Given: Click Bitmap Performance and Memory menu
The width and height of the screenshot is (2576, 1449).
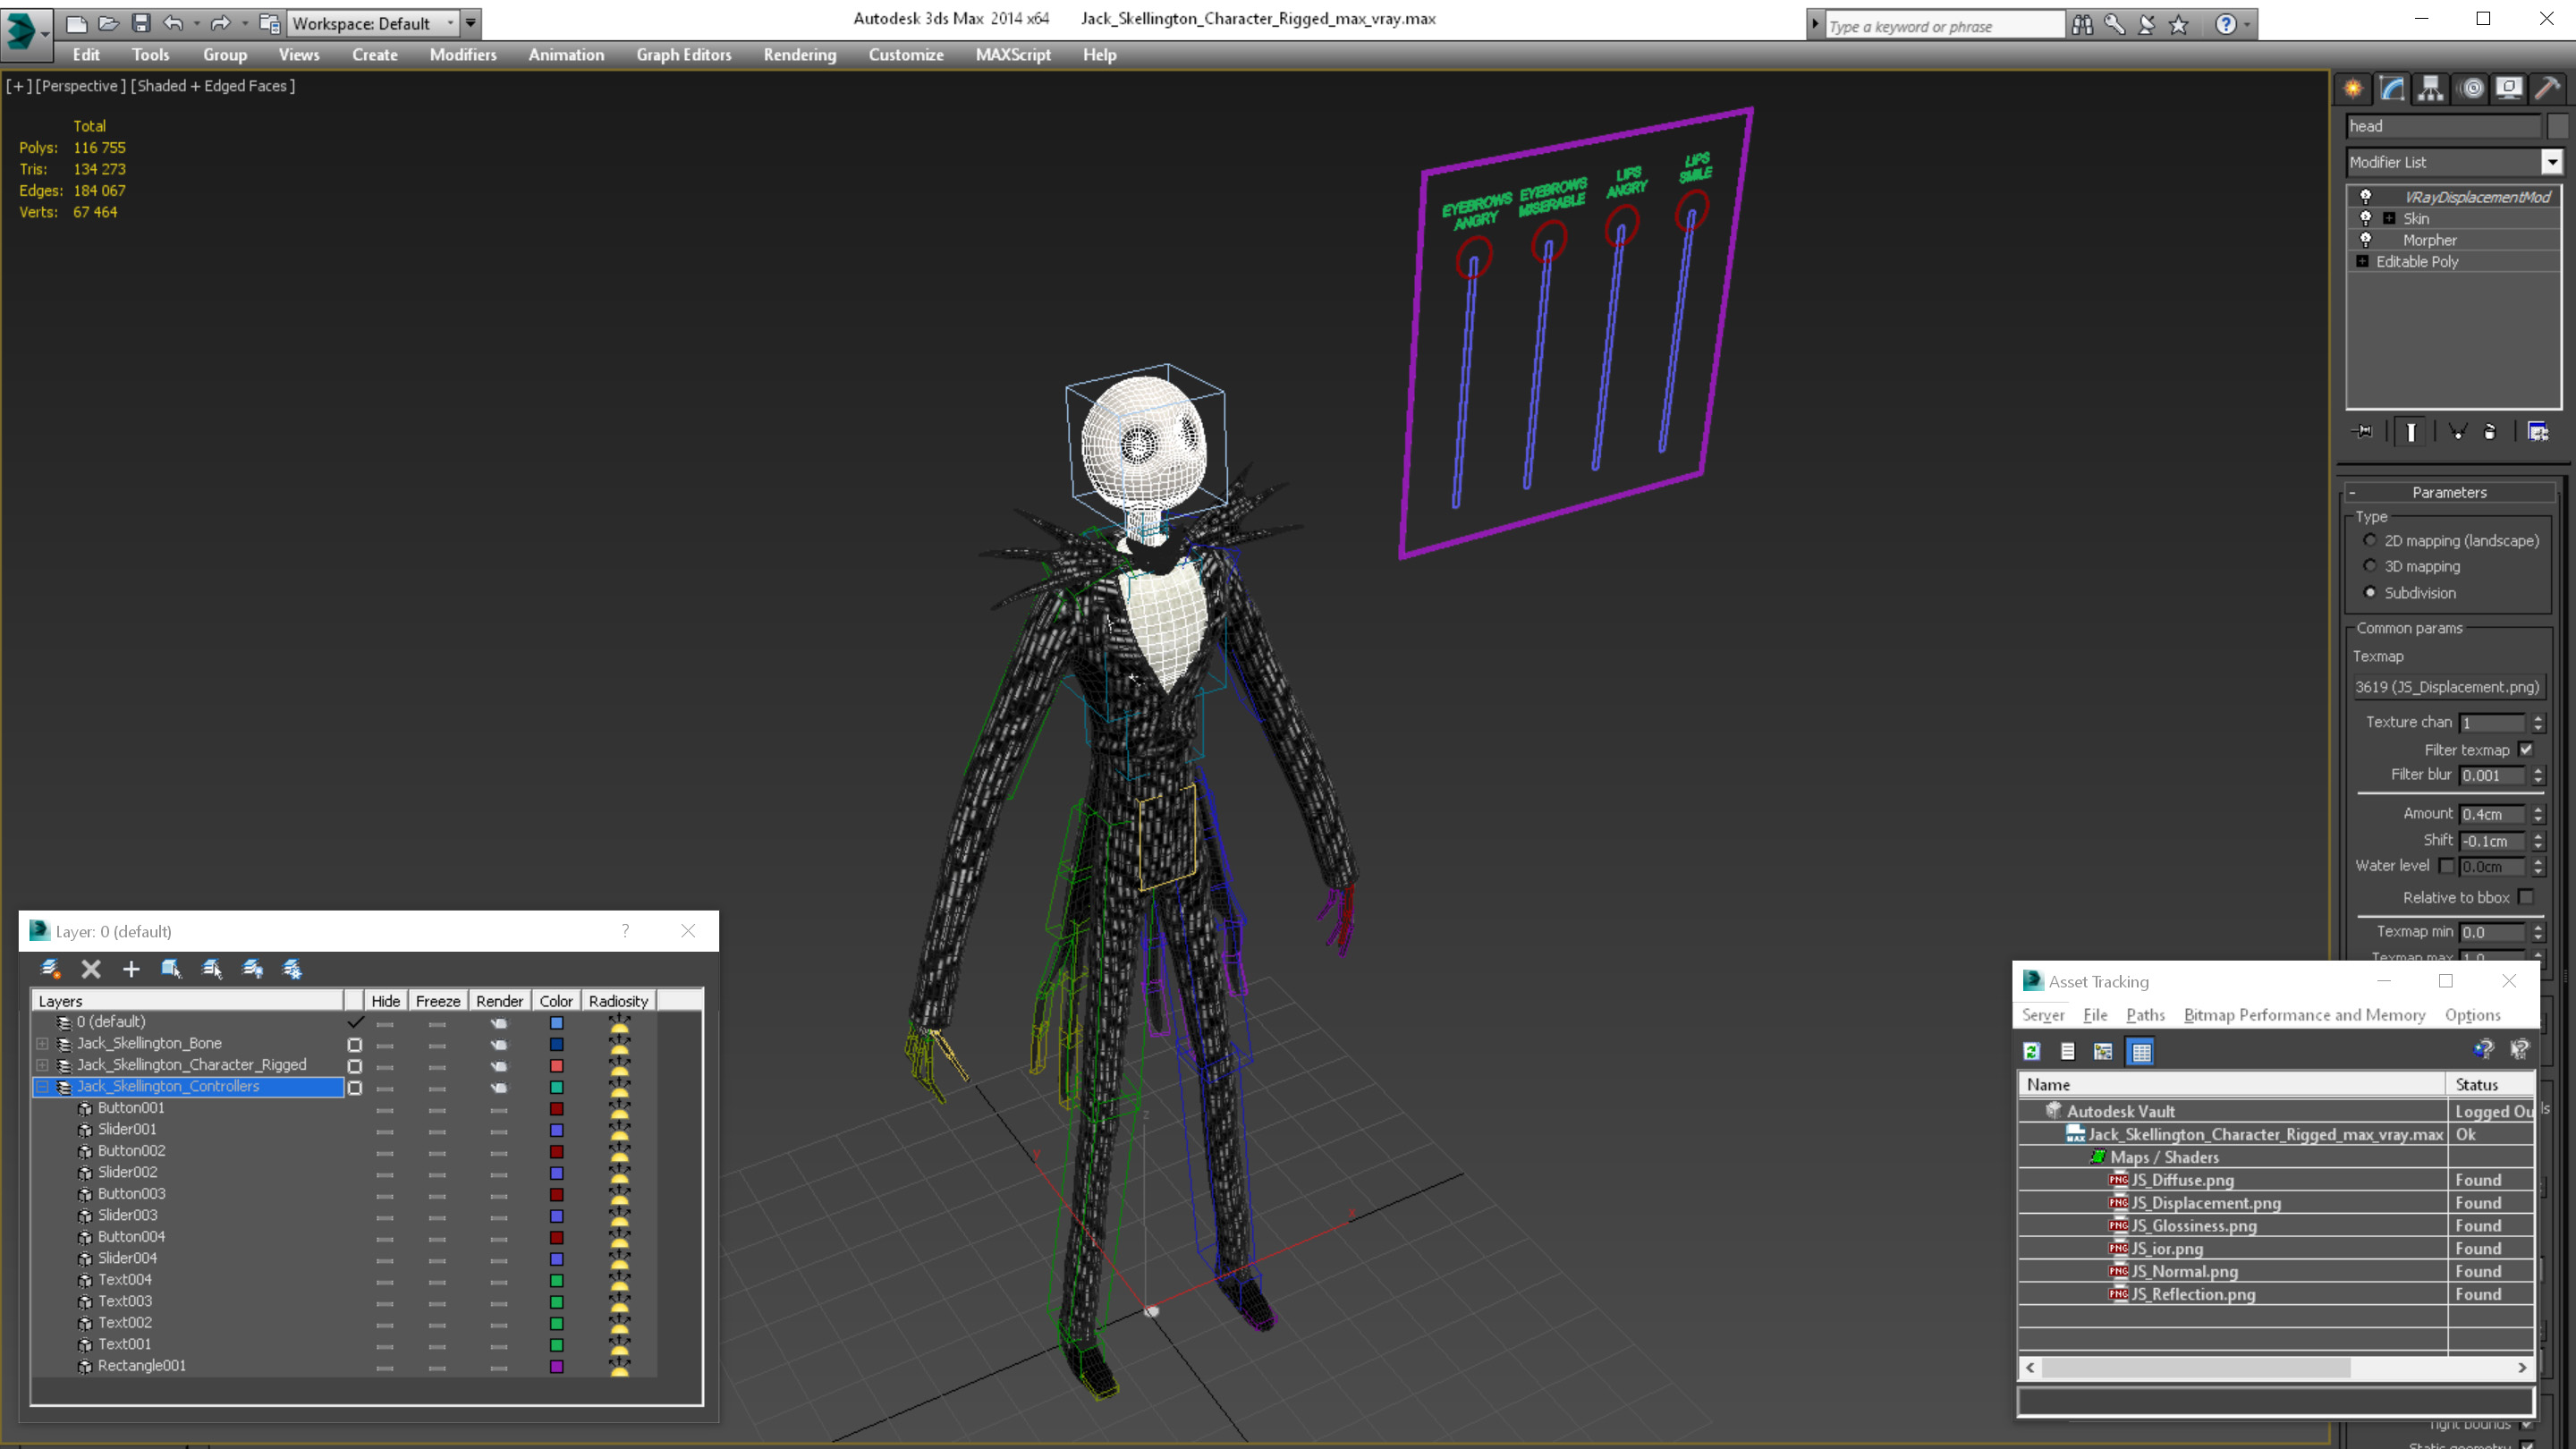Looking at the screenshot, I should [2305, 1015].
